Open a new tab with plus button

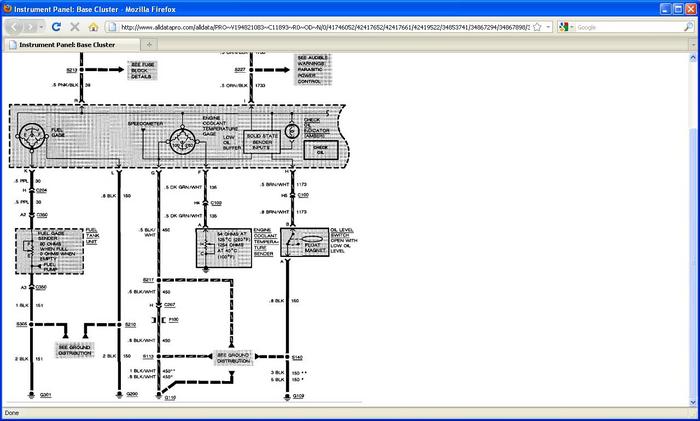tap(149, 45)
